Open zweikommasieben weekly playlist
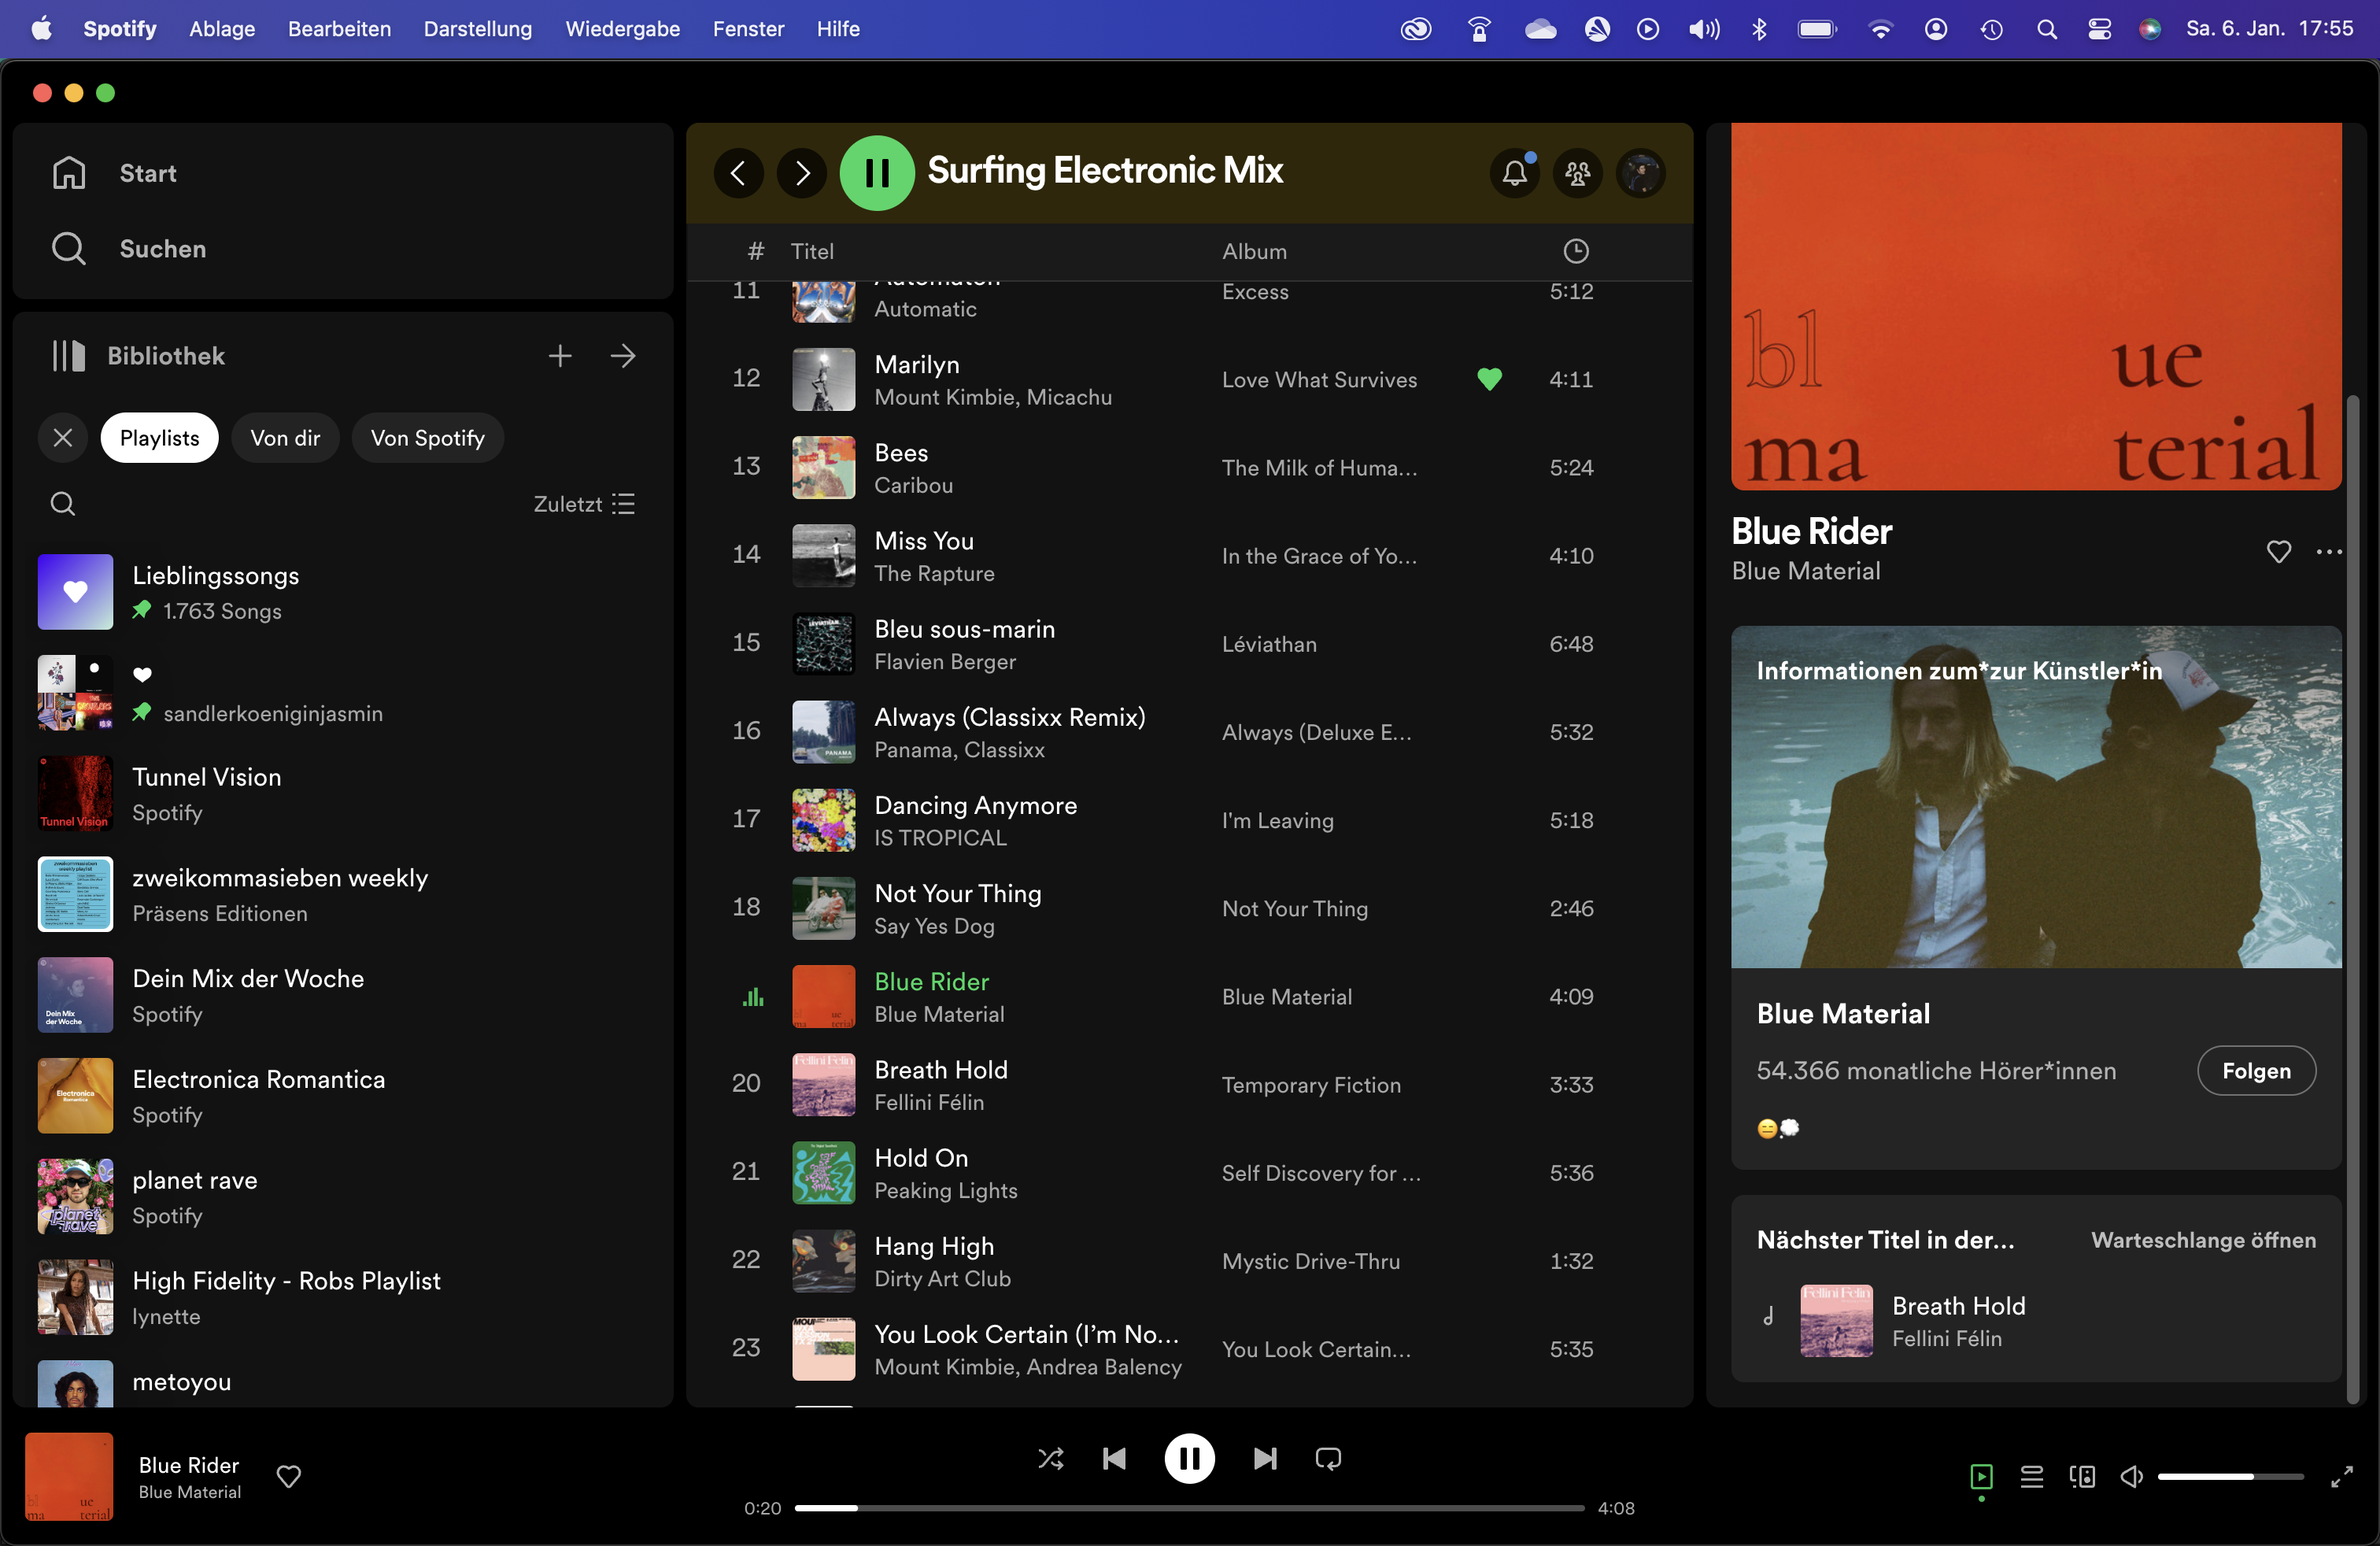This screenshot has height=1546, width=2380. pyautogui.click(x=343, y=895)
